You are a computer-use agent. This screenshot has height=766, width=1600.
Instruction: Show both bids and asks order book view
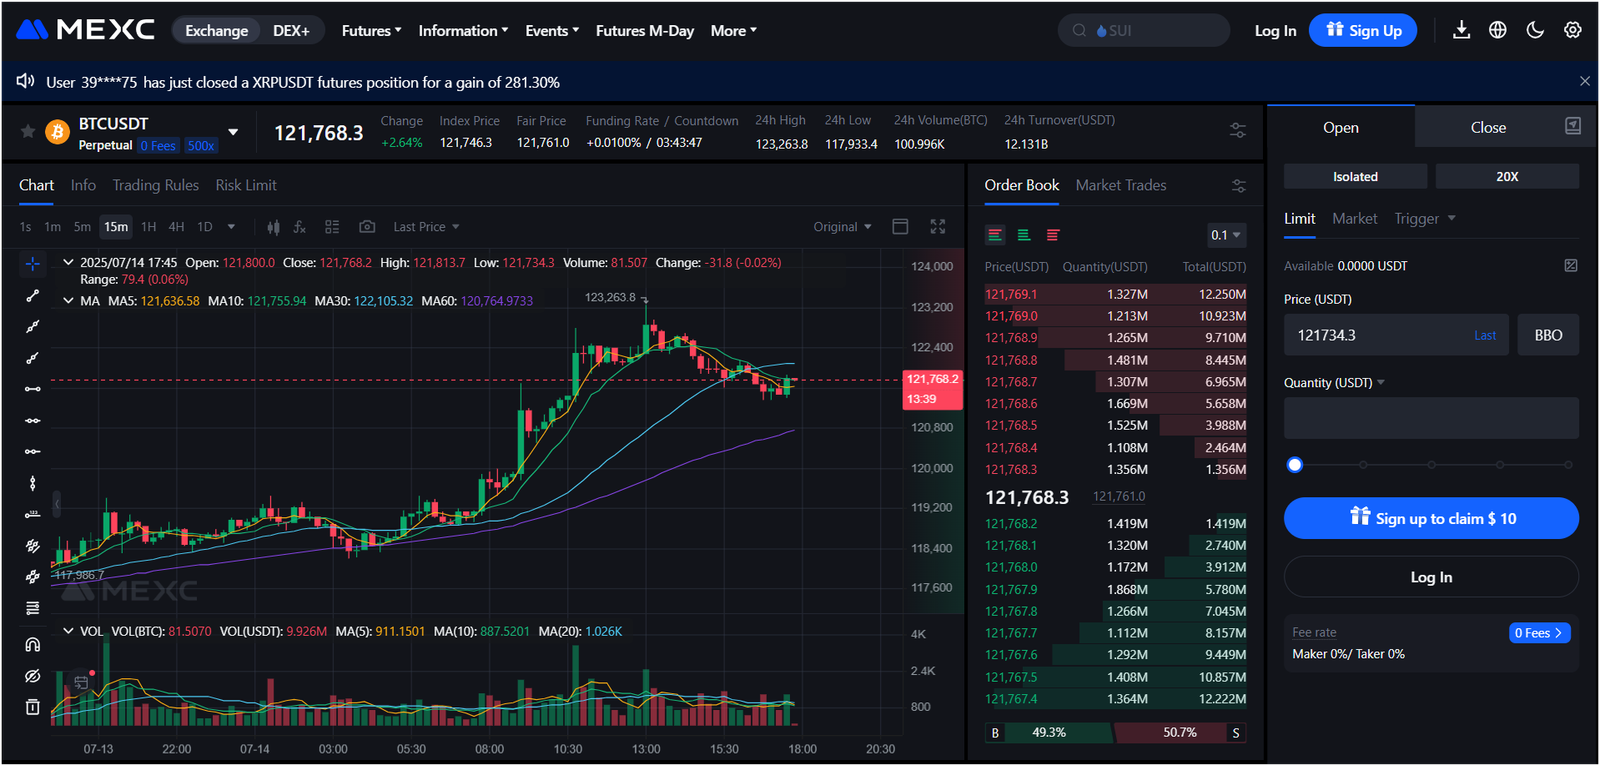pyautogui.click(x=995, y=235)
